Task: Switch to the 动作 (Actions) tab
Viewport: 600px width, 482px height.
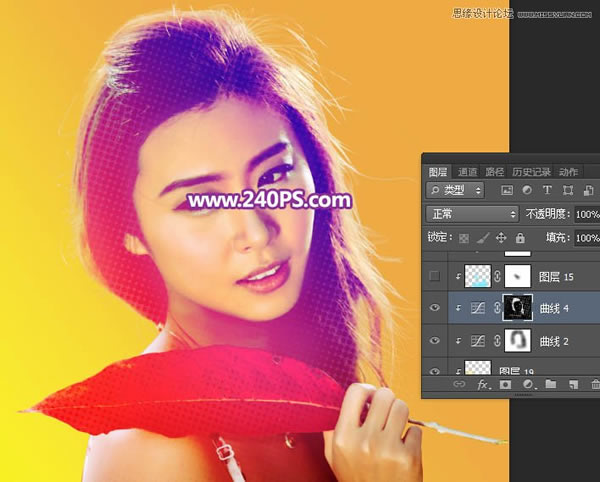Action: pyautogui.click(x=568, y=172)
